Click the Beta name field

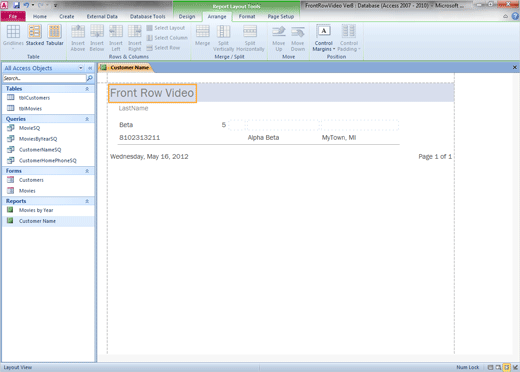pyautogui.click(x=126, y=125)
